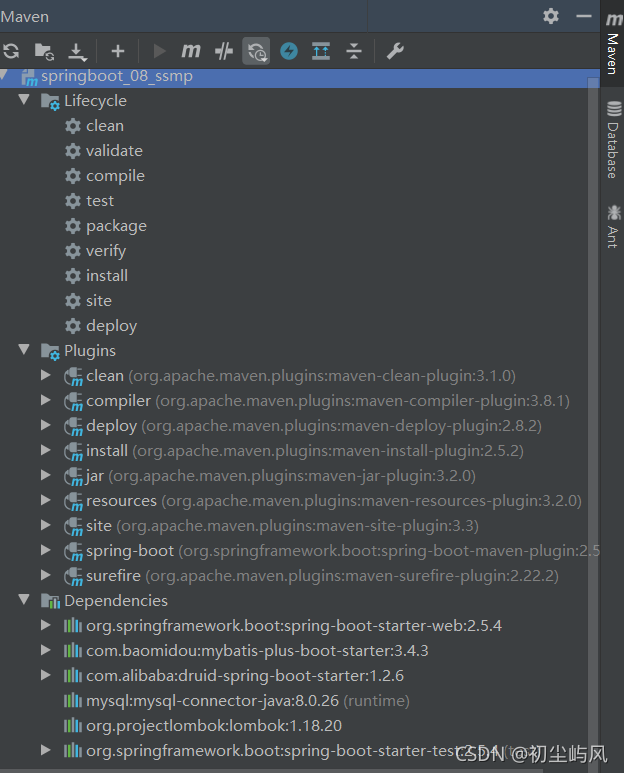Click gear icon beside package phase

click(x=73, y=226)
